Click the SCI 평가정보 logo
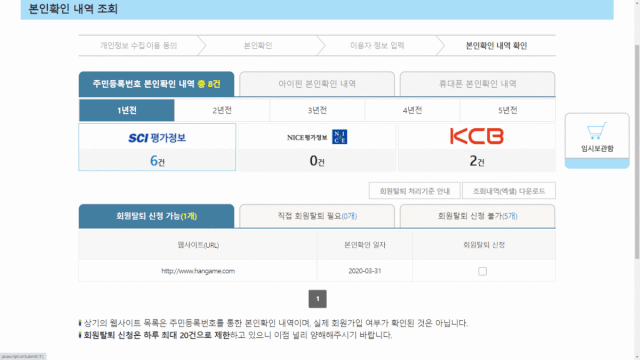Screen dimensions: 640x360 (157, 138)
